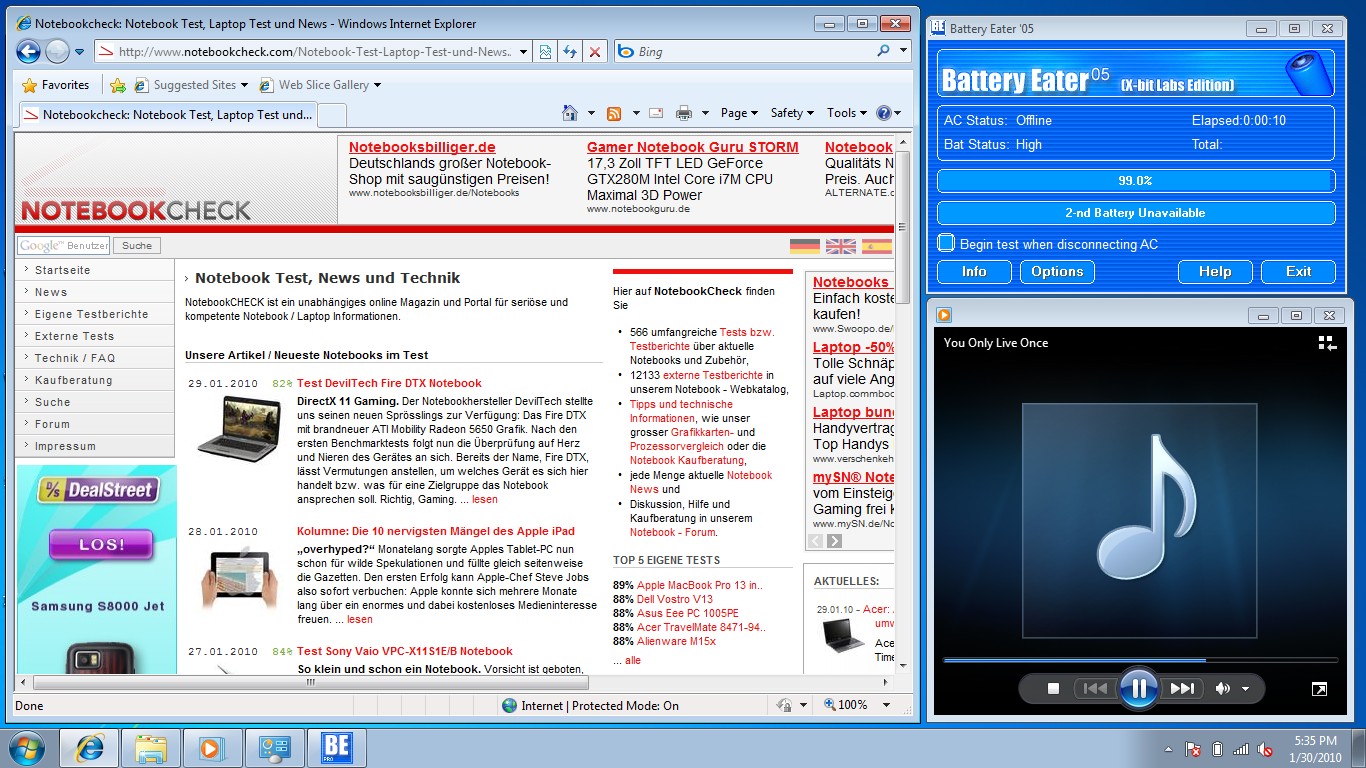Skip to next track in Media Player
This screenshot has width=1366, height=768.
pyautogui.click(x=1182, y=688)
